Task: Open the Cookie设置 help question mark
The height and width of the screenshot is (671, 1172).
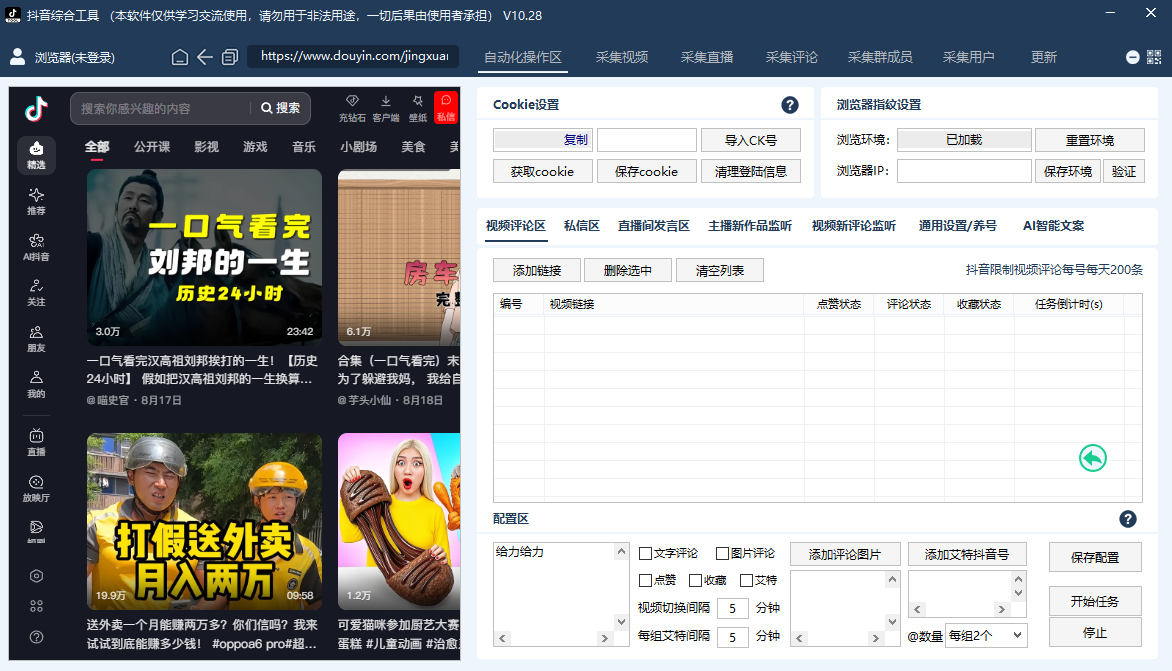Action: (x=789, y=104)
